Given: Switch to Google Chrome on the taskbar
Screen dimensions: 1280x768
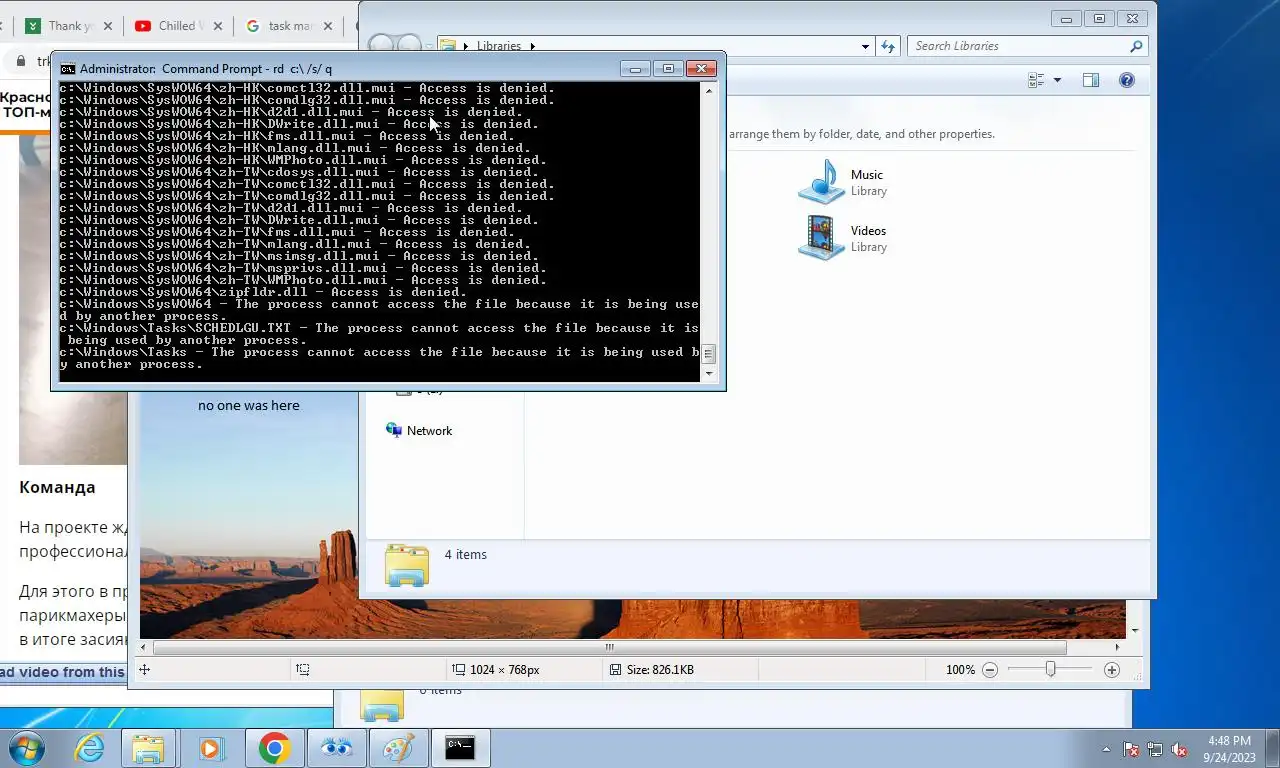Looking at the screenshot, I should tap(274, 748).
